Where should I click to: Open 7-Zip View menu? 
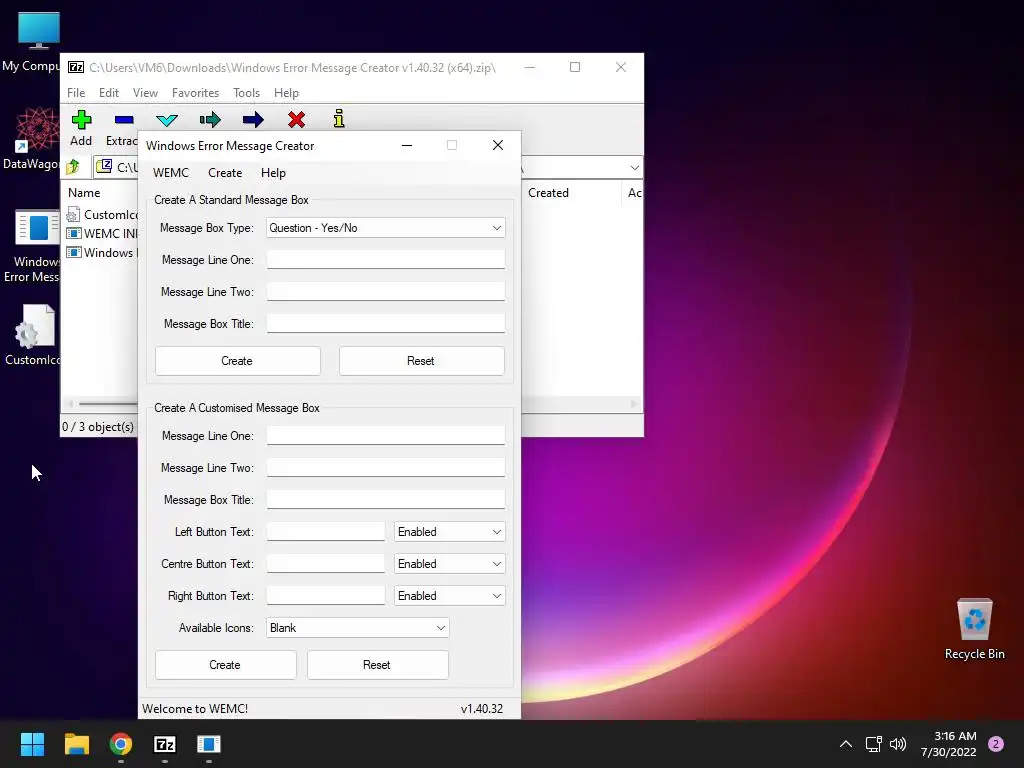pyautogui.click(x=145, y=93)
